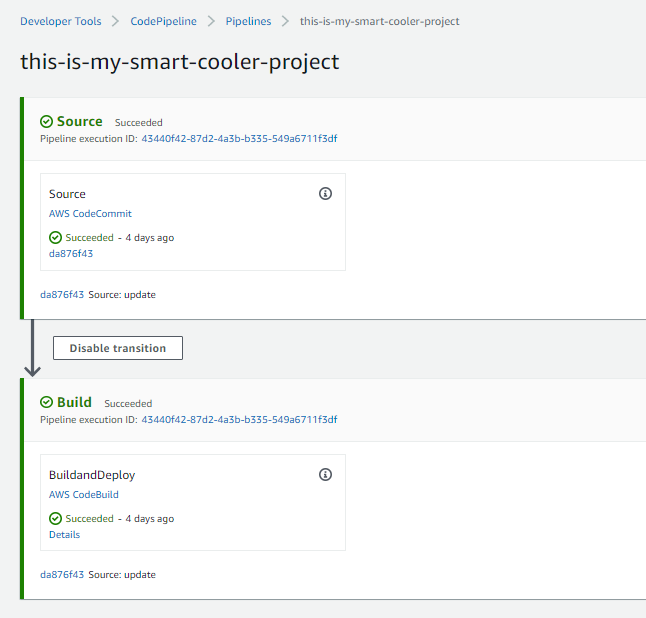The height and width of the screenshot is (618, 646).
Task: Click BuildandDeploy Succeeded status check icon
Action: coord(55,518)
